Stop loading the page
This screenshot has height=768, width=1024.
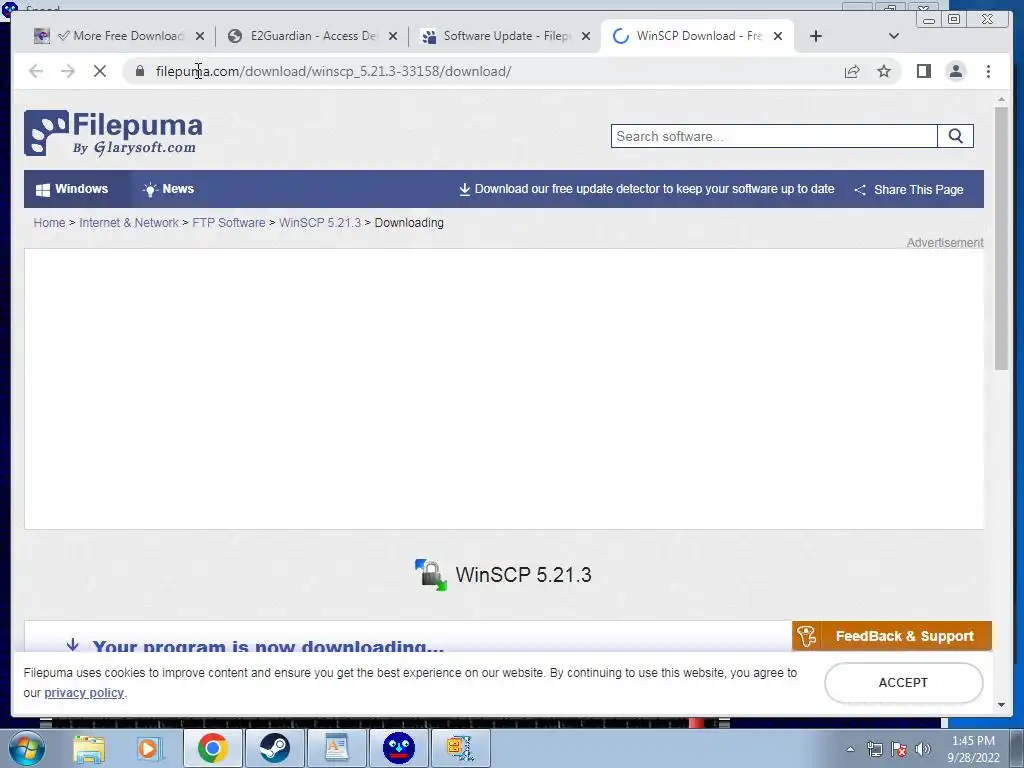click(100, 71)
